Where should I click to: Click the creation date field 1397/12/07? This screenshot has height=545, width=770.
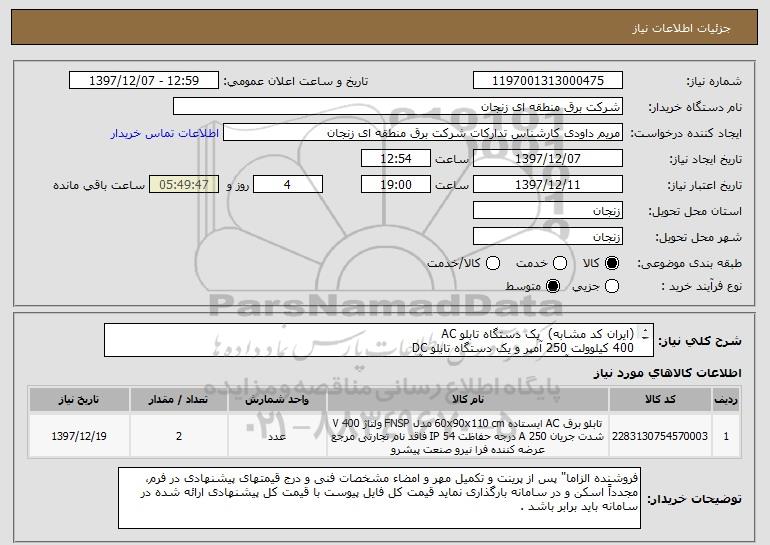[548, 159]
